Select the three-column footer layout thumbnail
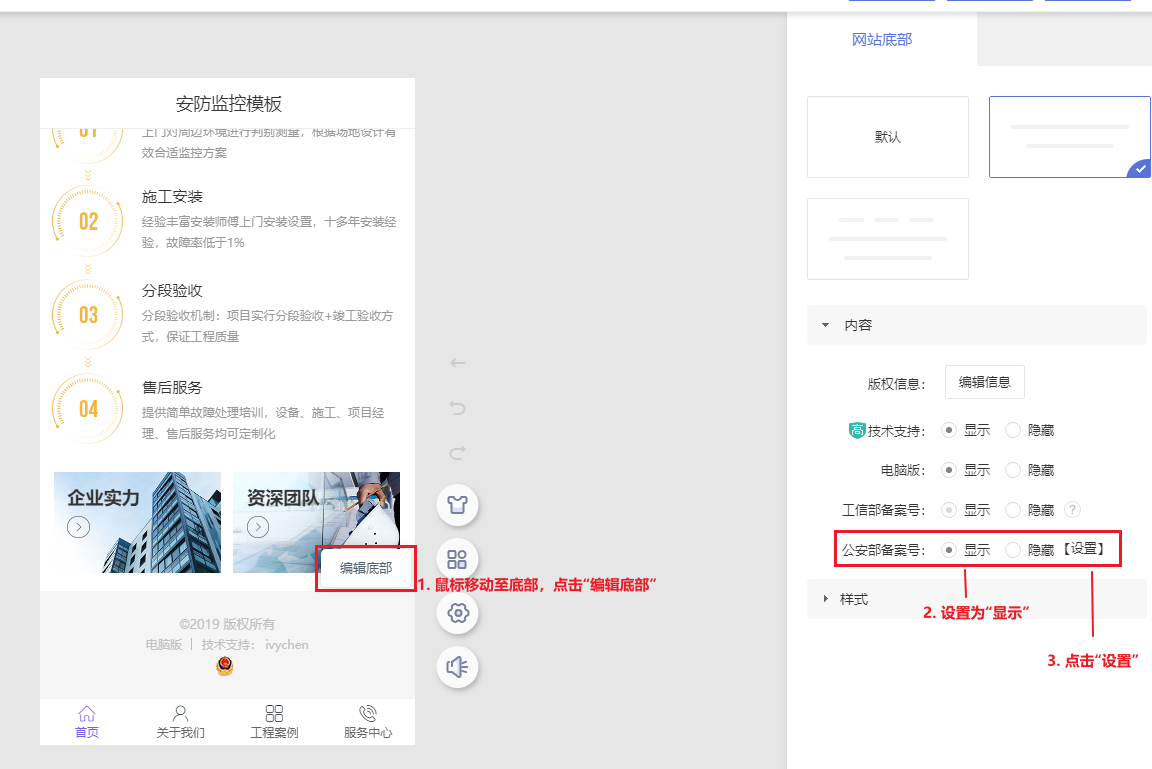Viewport: 1152px width, 769px height. pos(888,239)
